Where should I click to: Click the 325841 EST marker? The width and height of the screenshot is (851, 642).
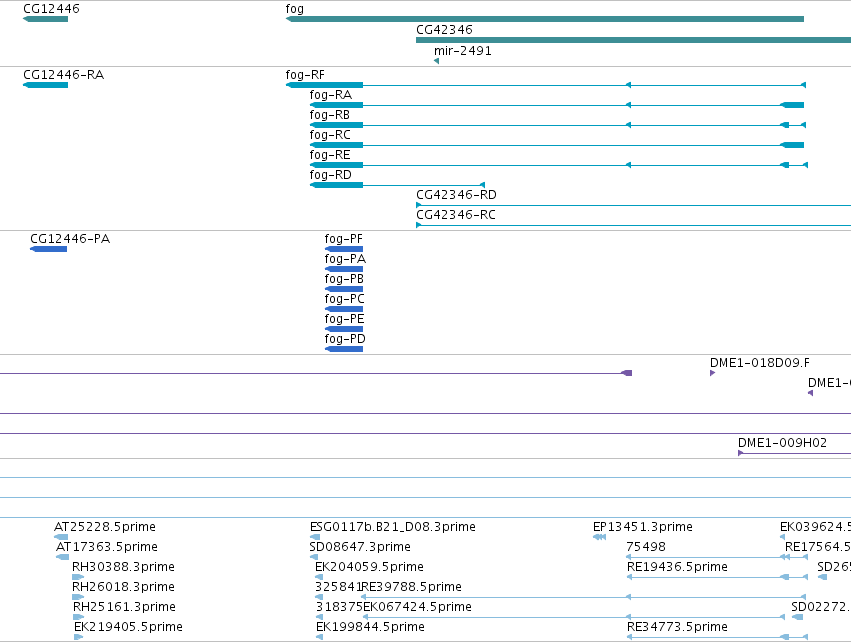click(x=319, y=597)
